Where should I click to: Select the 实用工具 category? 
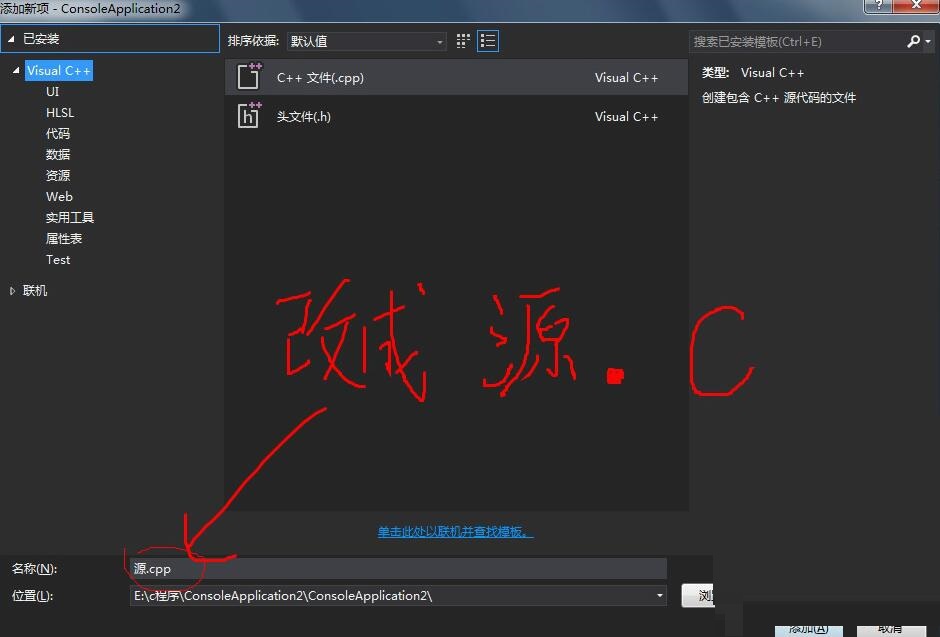coord(70,218)
